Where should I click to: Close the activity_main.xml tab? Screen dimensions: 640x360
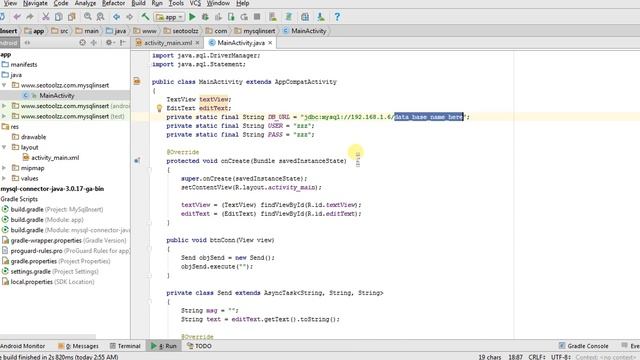tap(198, 42)
